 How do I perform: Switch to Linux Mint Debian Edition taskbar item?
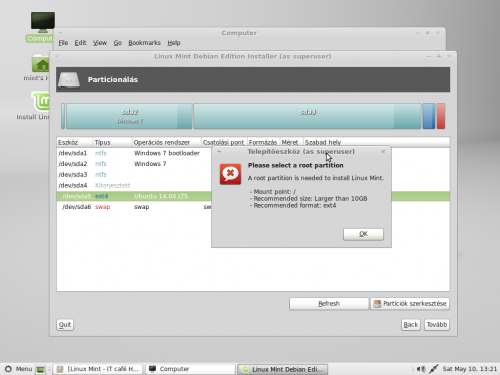pos(282,369)
